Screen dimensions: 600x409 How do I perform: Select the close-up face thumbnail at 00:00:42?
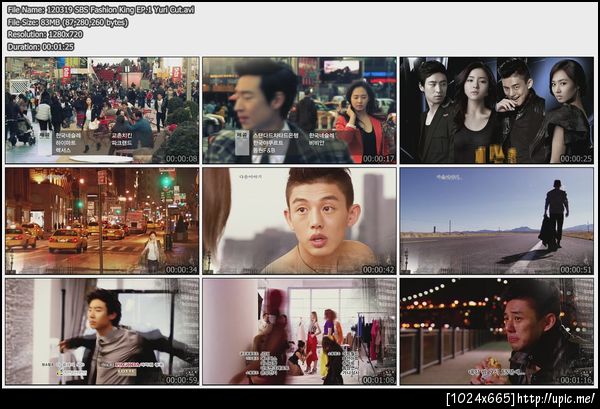click(300, 221)
